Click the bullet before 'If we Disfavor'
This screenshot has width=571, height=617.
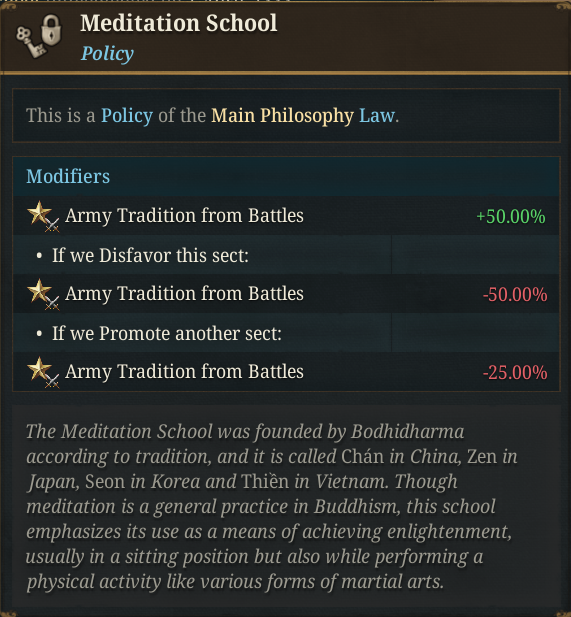39,256
